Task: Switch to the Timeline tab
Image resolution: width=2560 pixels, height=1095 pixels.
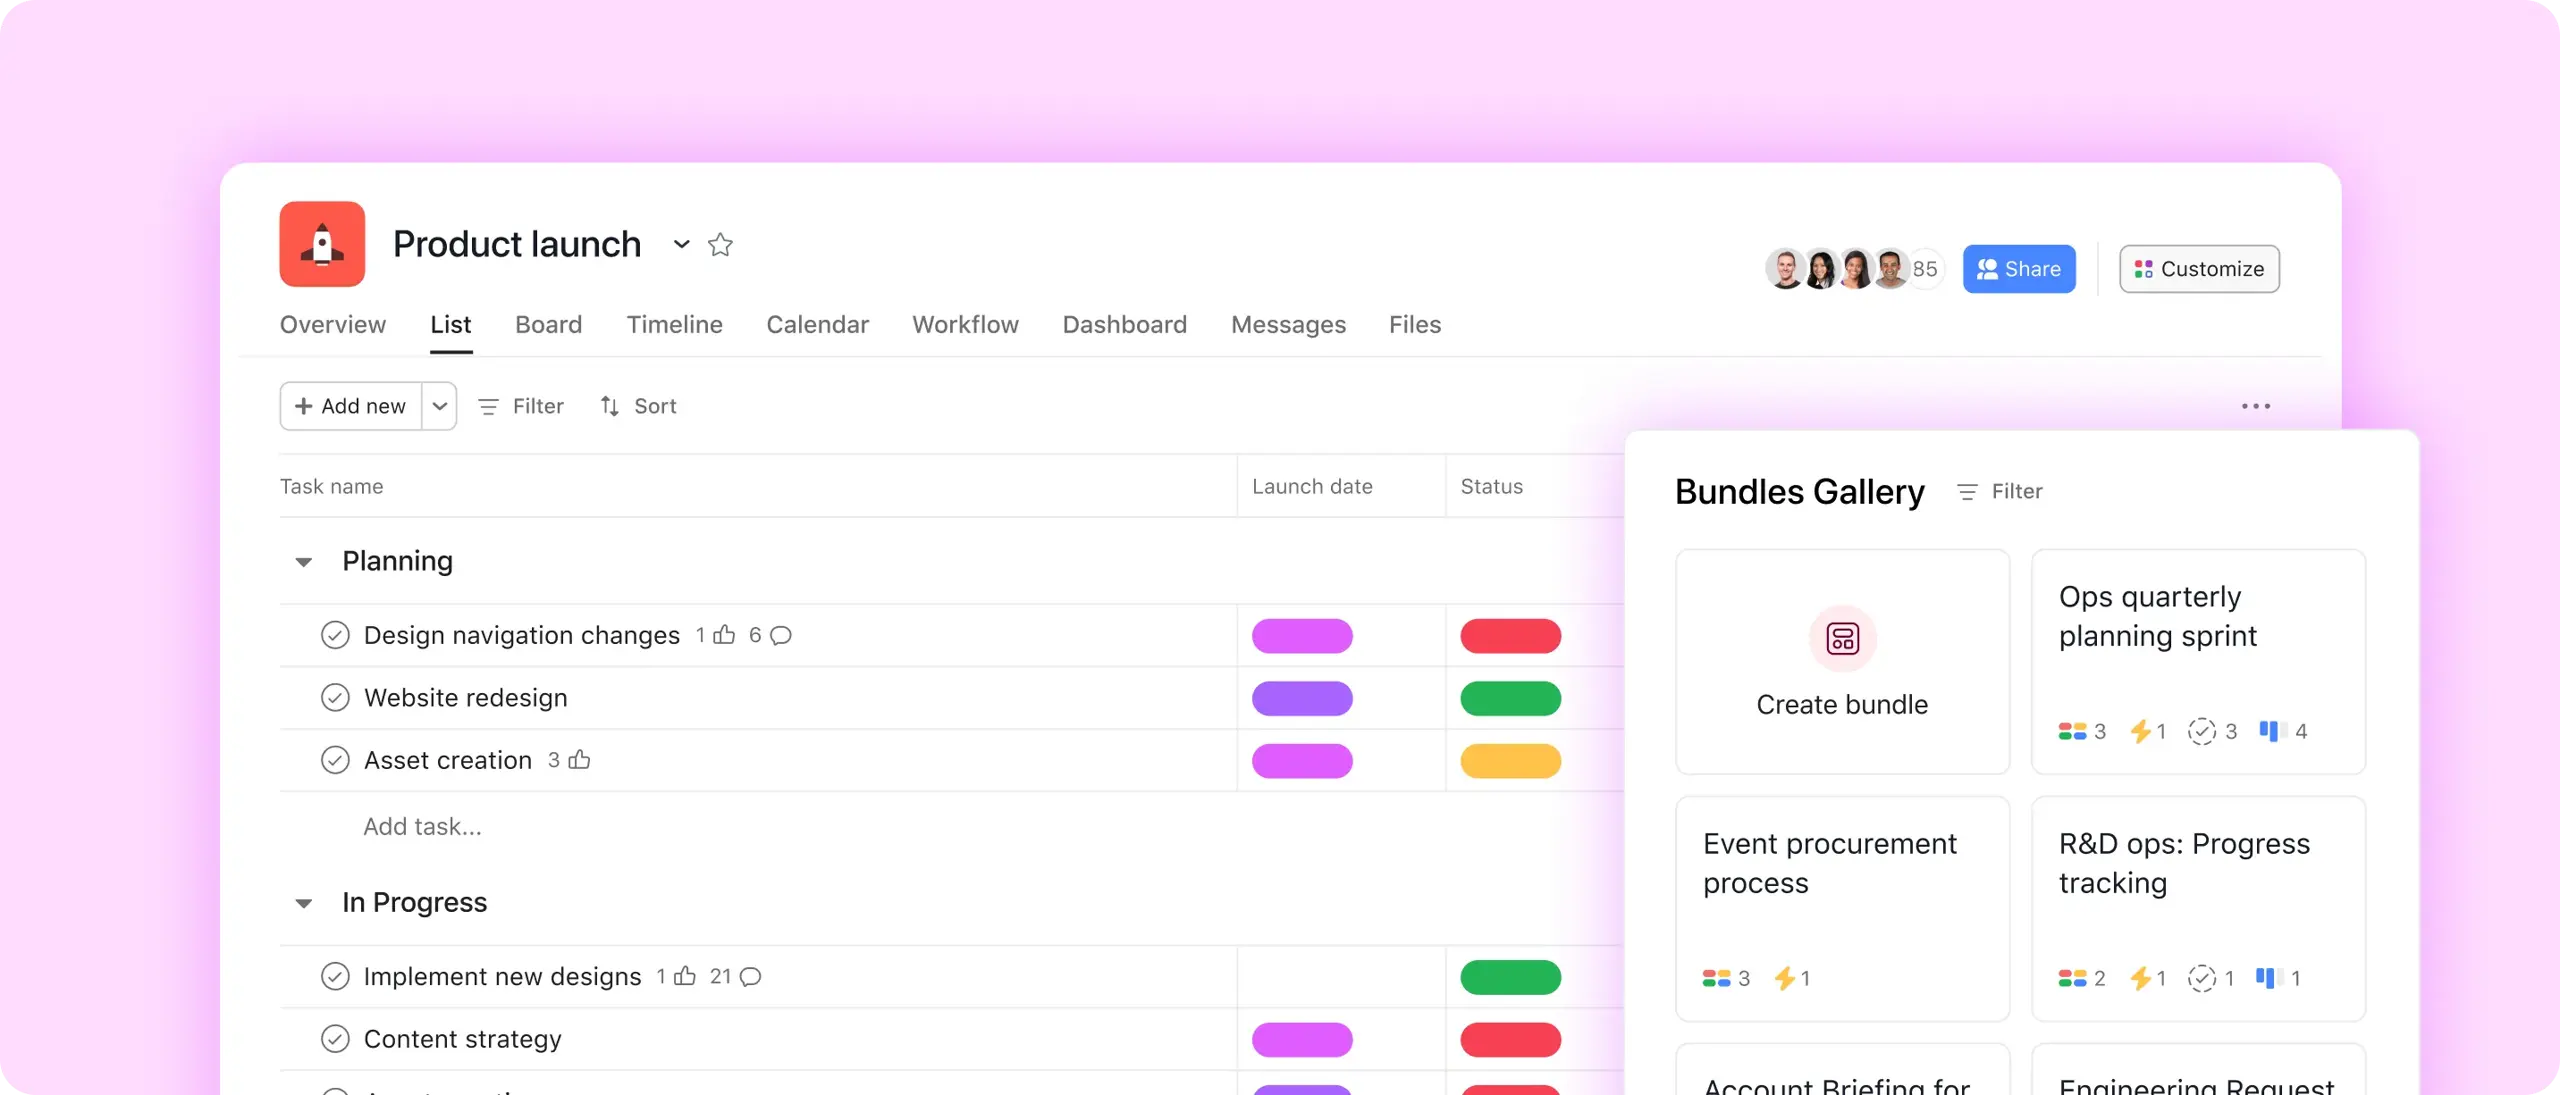Action: click(x=675, y=325)
